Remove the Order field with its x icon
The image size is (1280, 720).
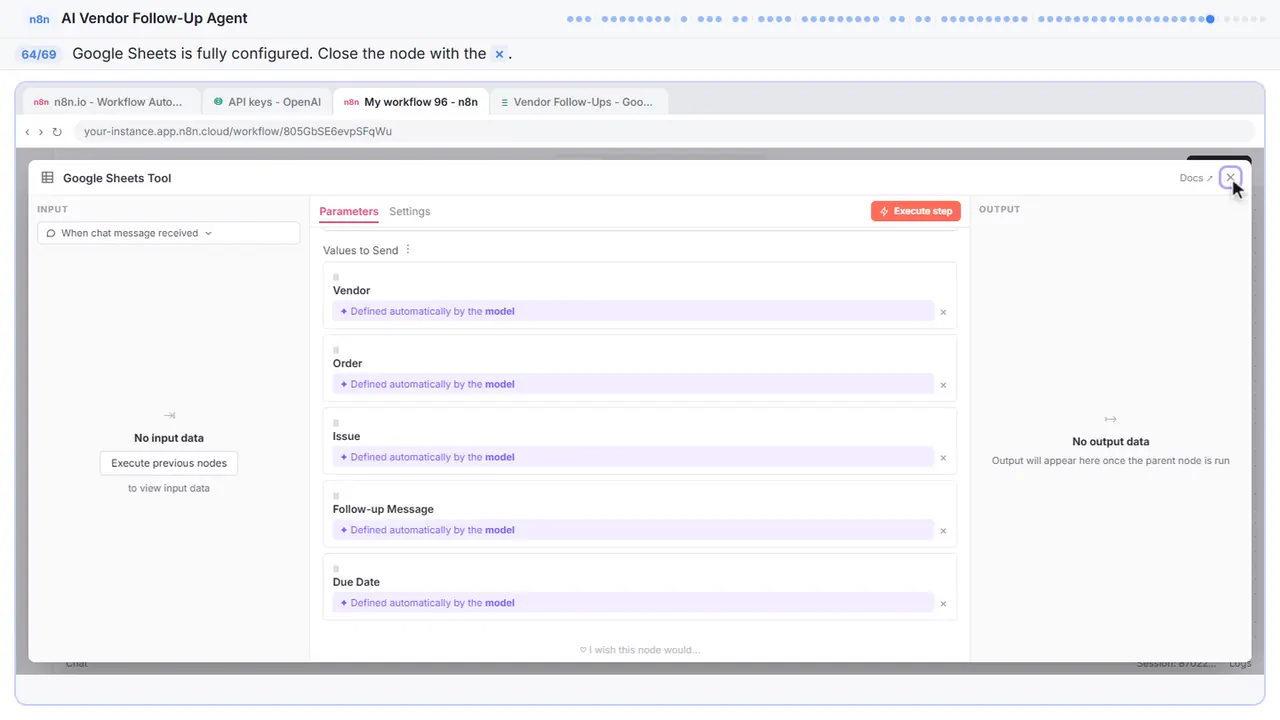click(x=943, y=385)
